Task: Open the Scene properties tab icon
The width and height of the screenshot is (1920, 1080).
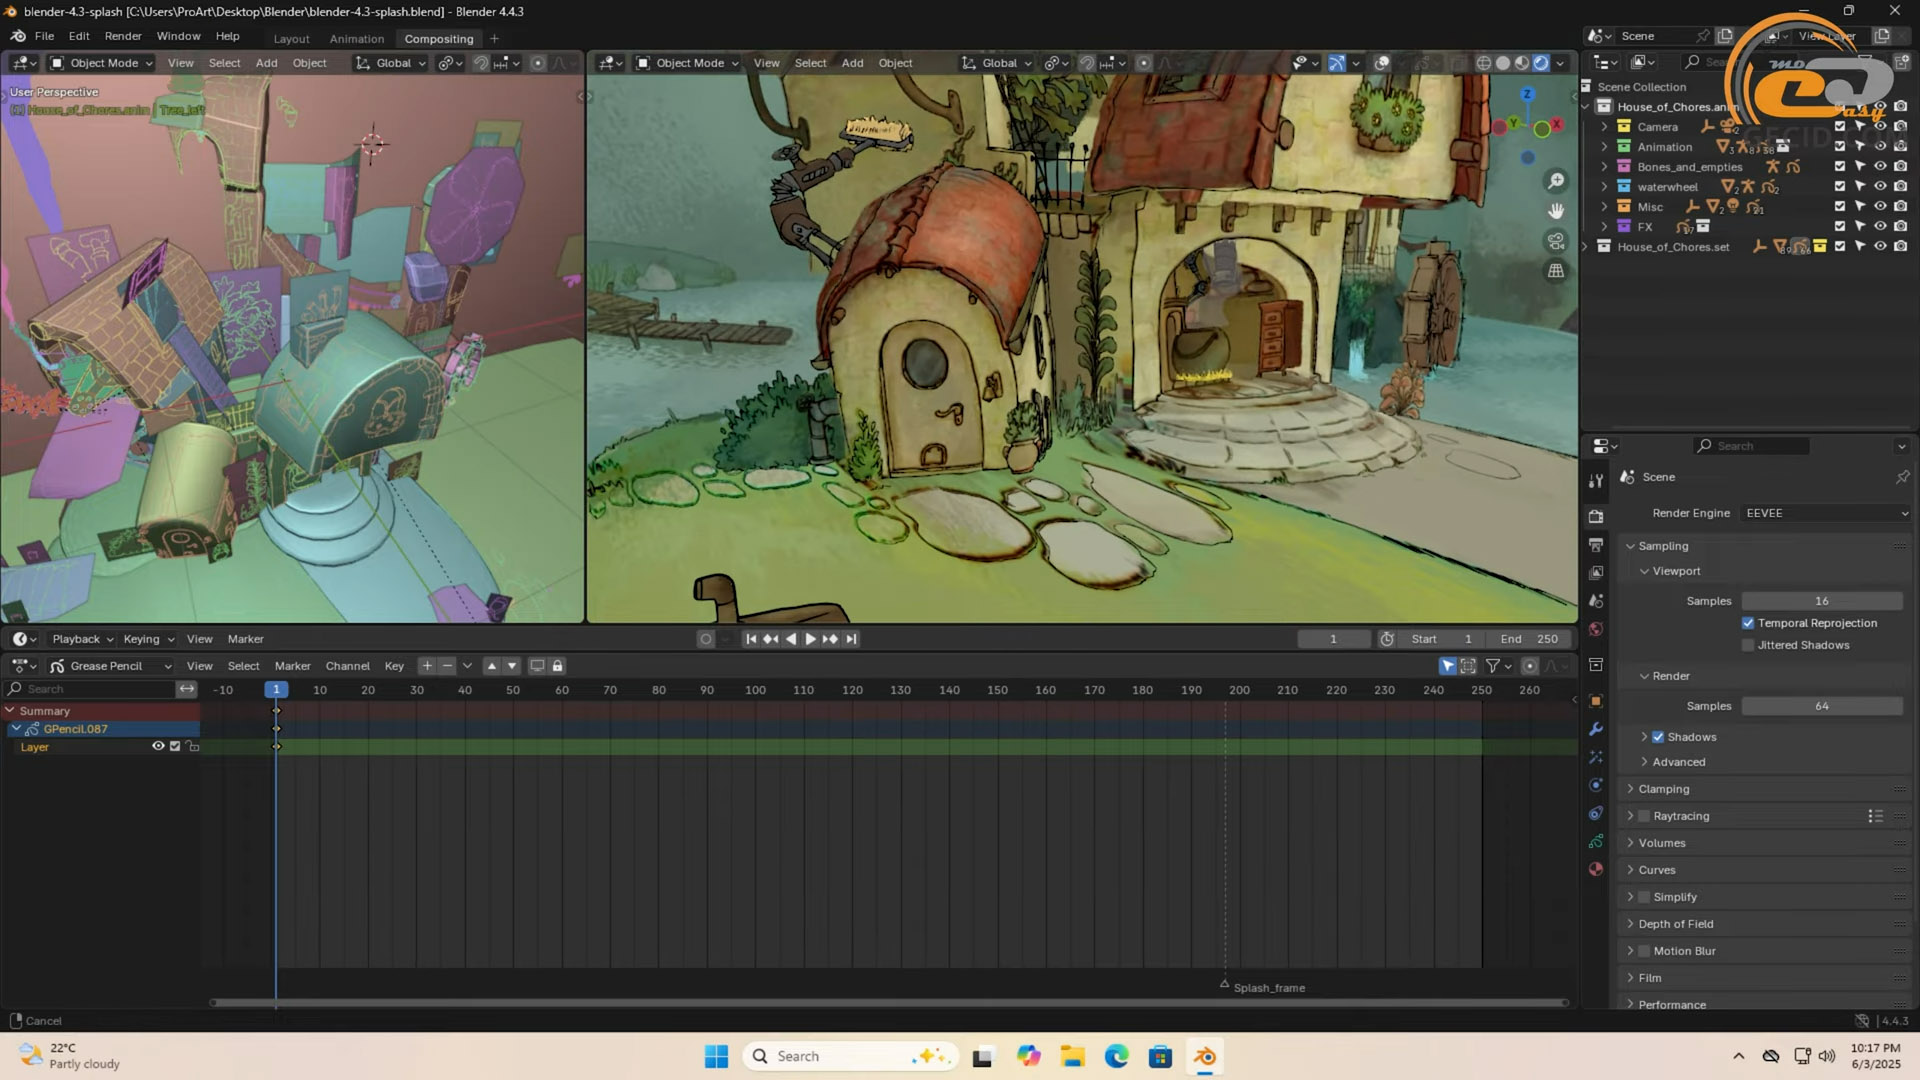Action: 1596,601
